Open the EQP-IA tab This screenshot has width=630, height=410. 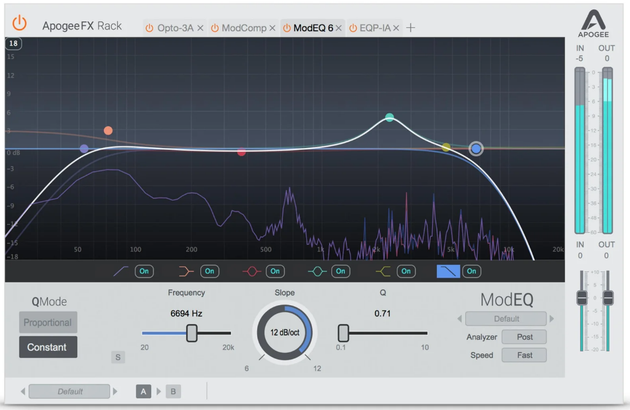[375, 28]
